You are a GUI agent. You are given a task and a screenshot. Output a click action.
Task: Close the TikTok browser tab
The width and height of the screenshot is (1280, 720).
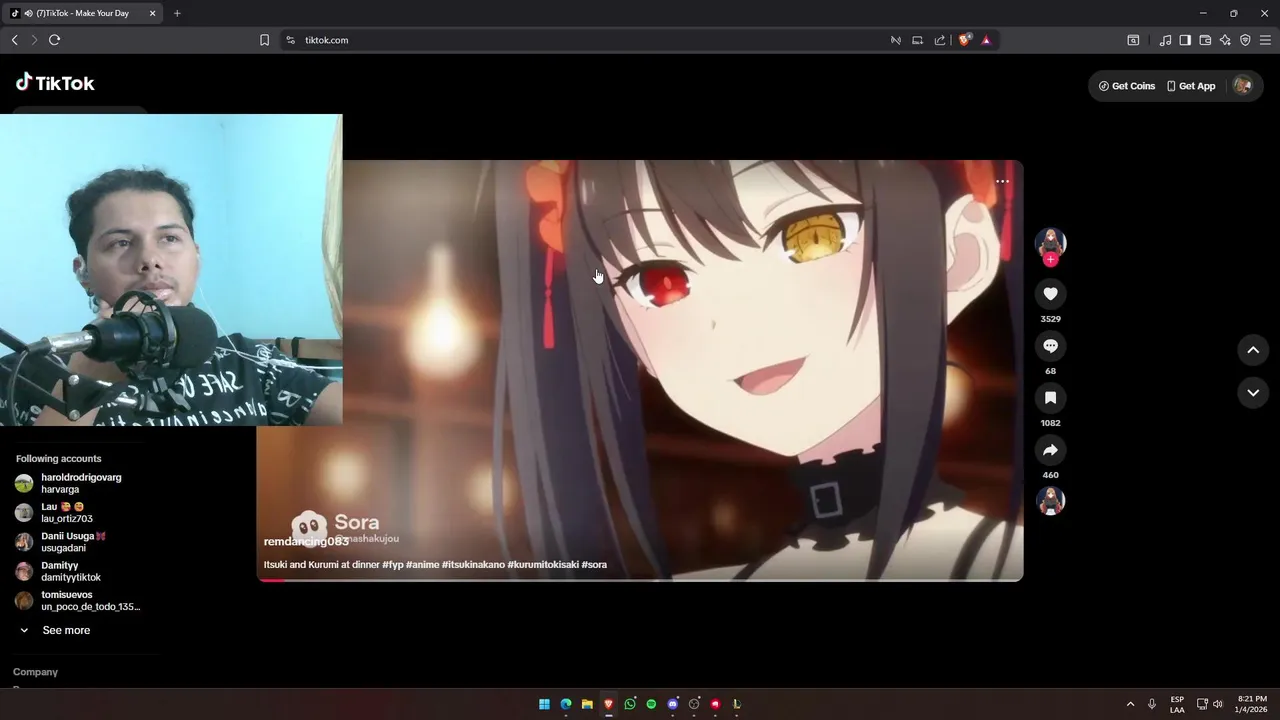pos(152,13)
